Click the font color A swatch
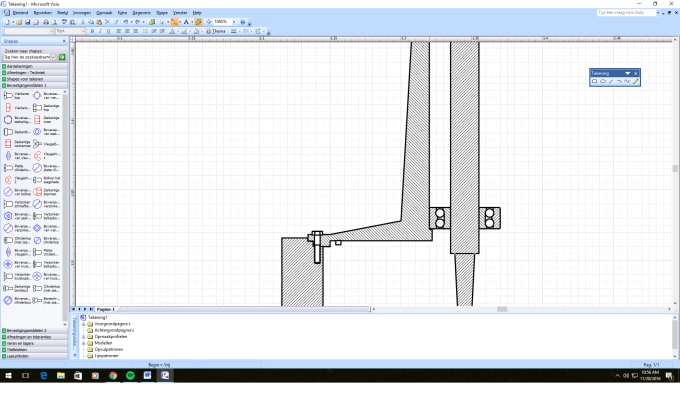 172,31
